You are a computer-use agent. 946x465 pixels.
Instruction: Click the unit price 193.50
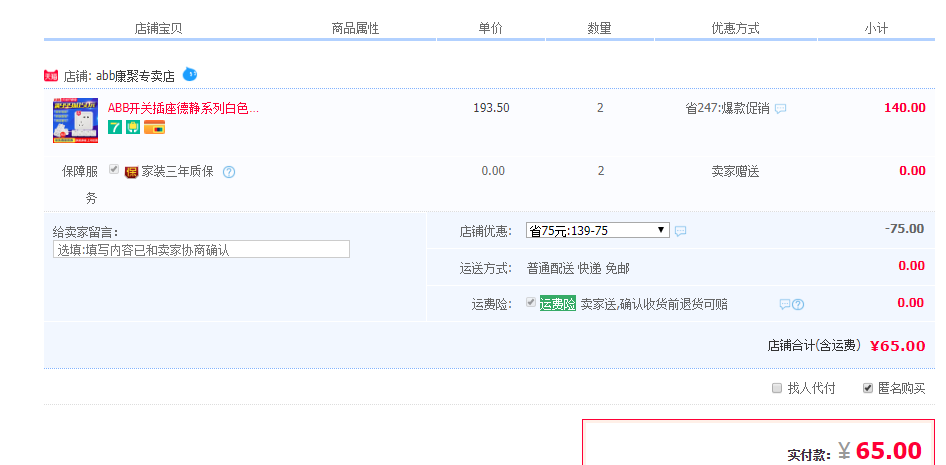(491, 108)
